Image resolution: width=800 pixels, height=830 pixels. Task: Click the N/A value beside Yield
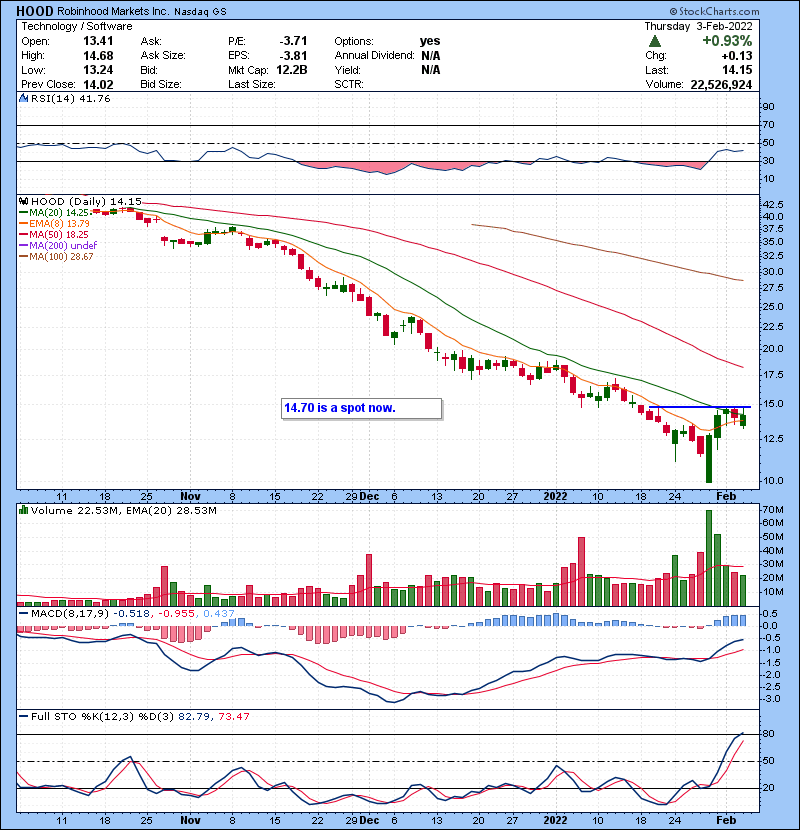[430, 70]
